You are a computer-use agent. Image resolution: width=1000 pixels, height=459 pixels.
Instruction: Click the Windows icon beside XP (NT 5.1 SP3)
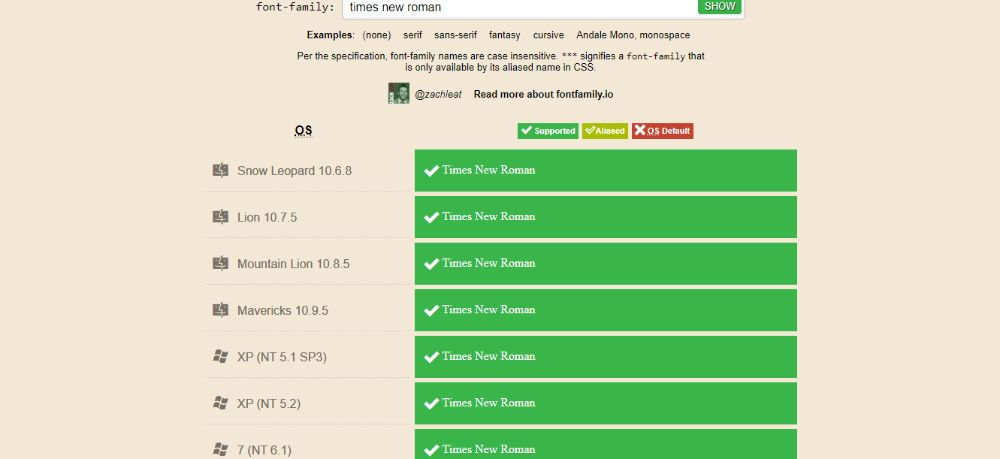(220, 356)
